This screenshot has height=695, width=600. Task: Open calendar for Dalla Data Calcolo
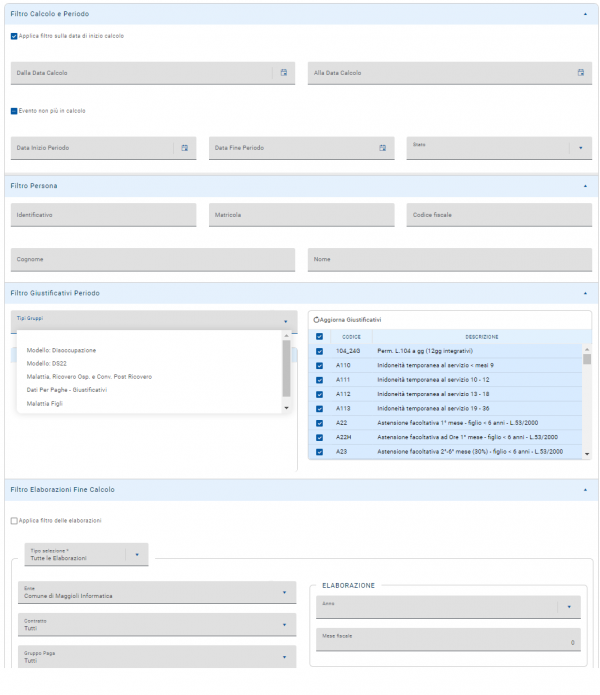(x=284, y=73)
